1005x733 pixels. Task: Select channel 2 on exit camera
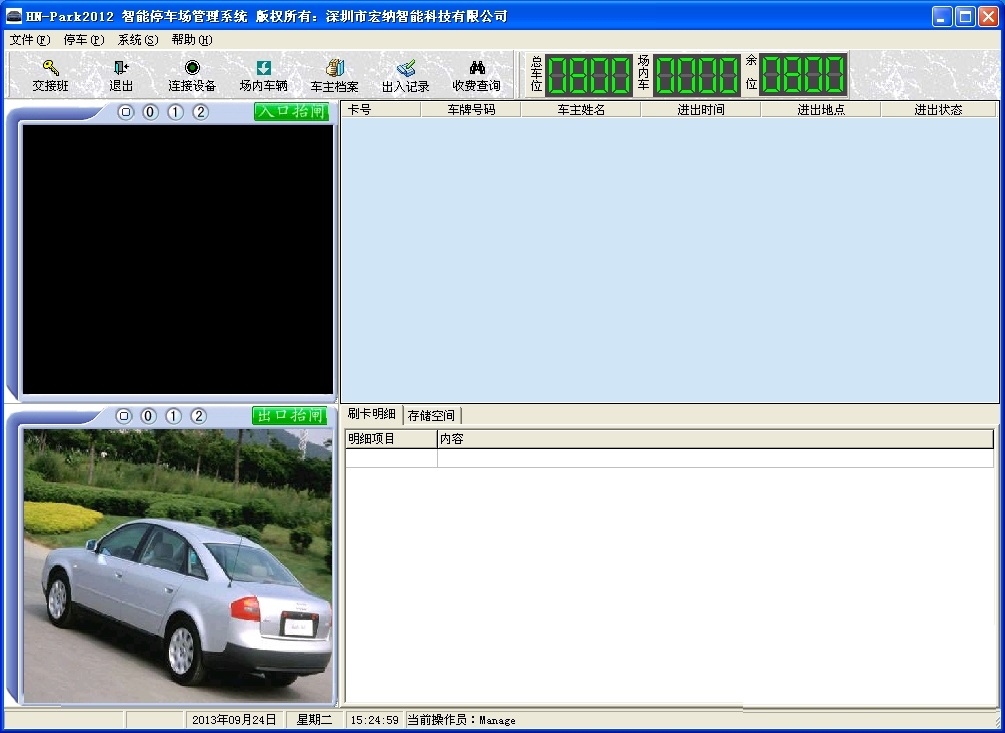(x=198, y=416)
